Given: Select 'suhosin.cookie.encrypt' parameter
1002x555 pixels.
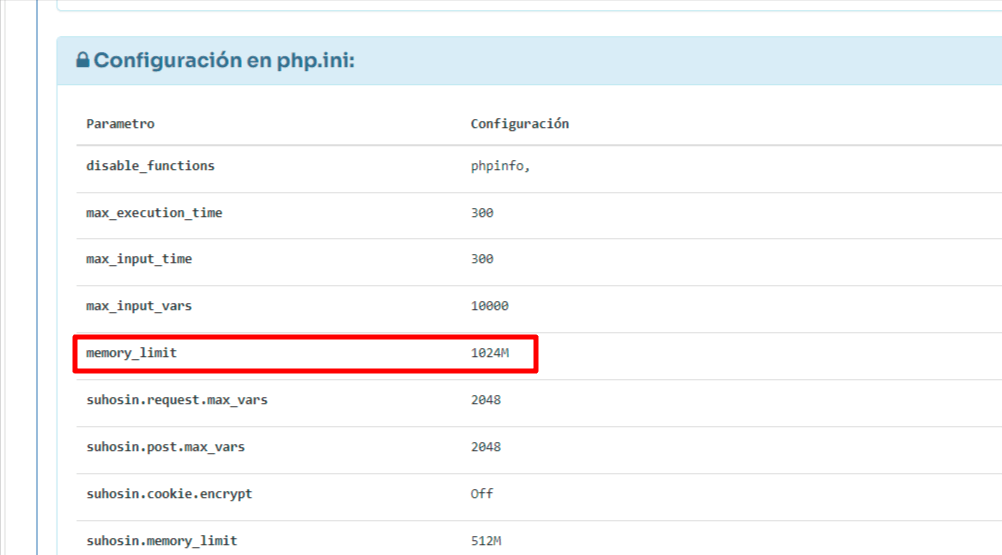Looking at the screenshot, I should [x=169, y=494].
